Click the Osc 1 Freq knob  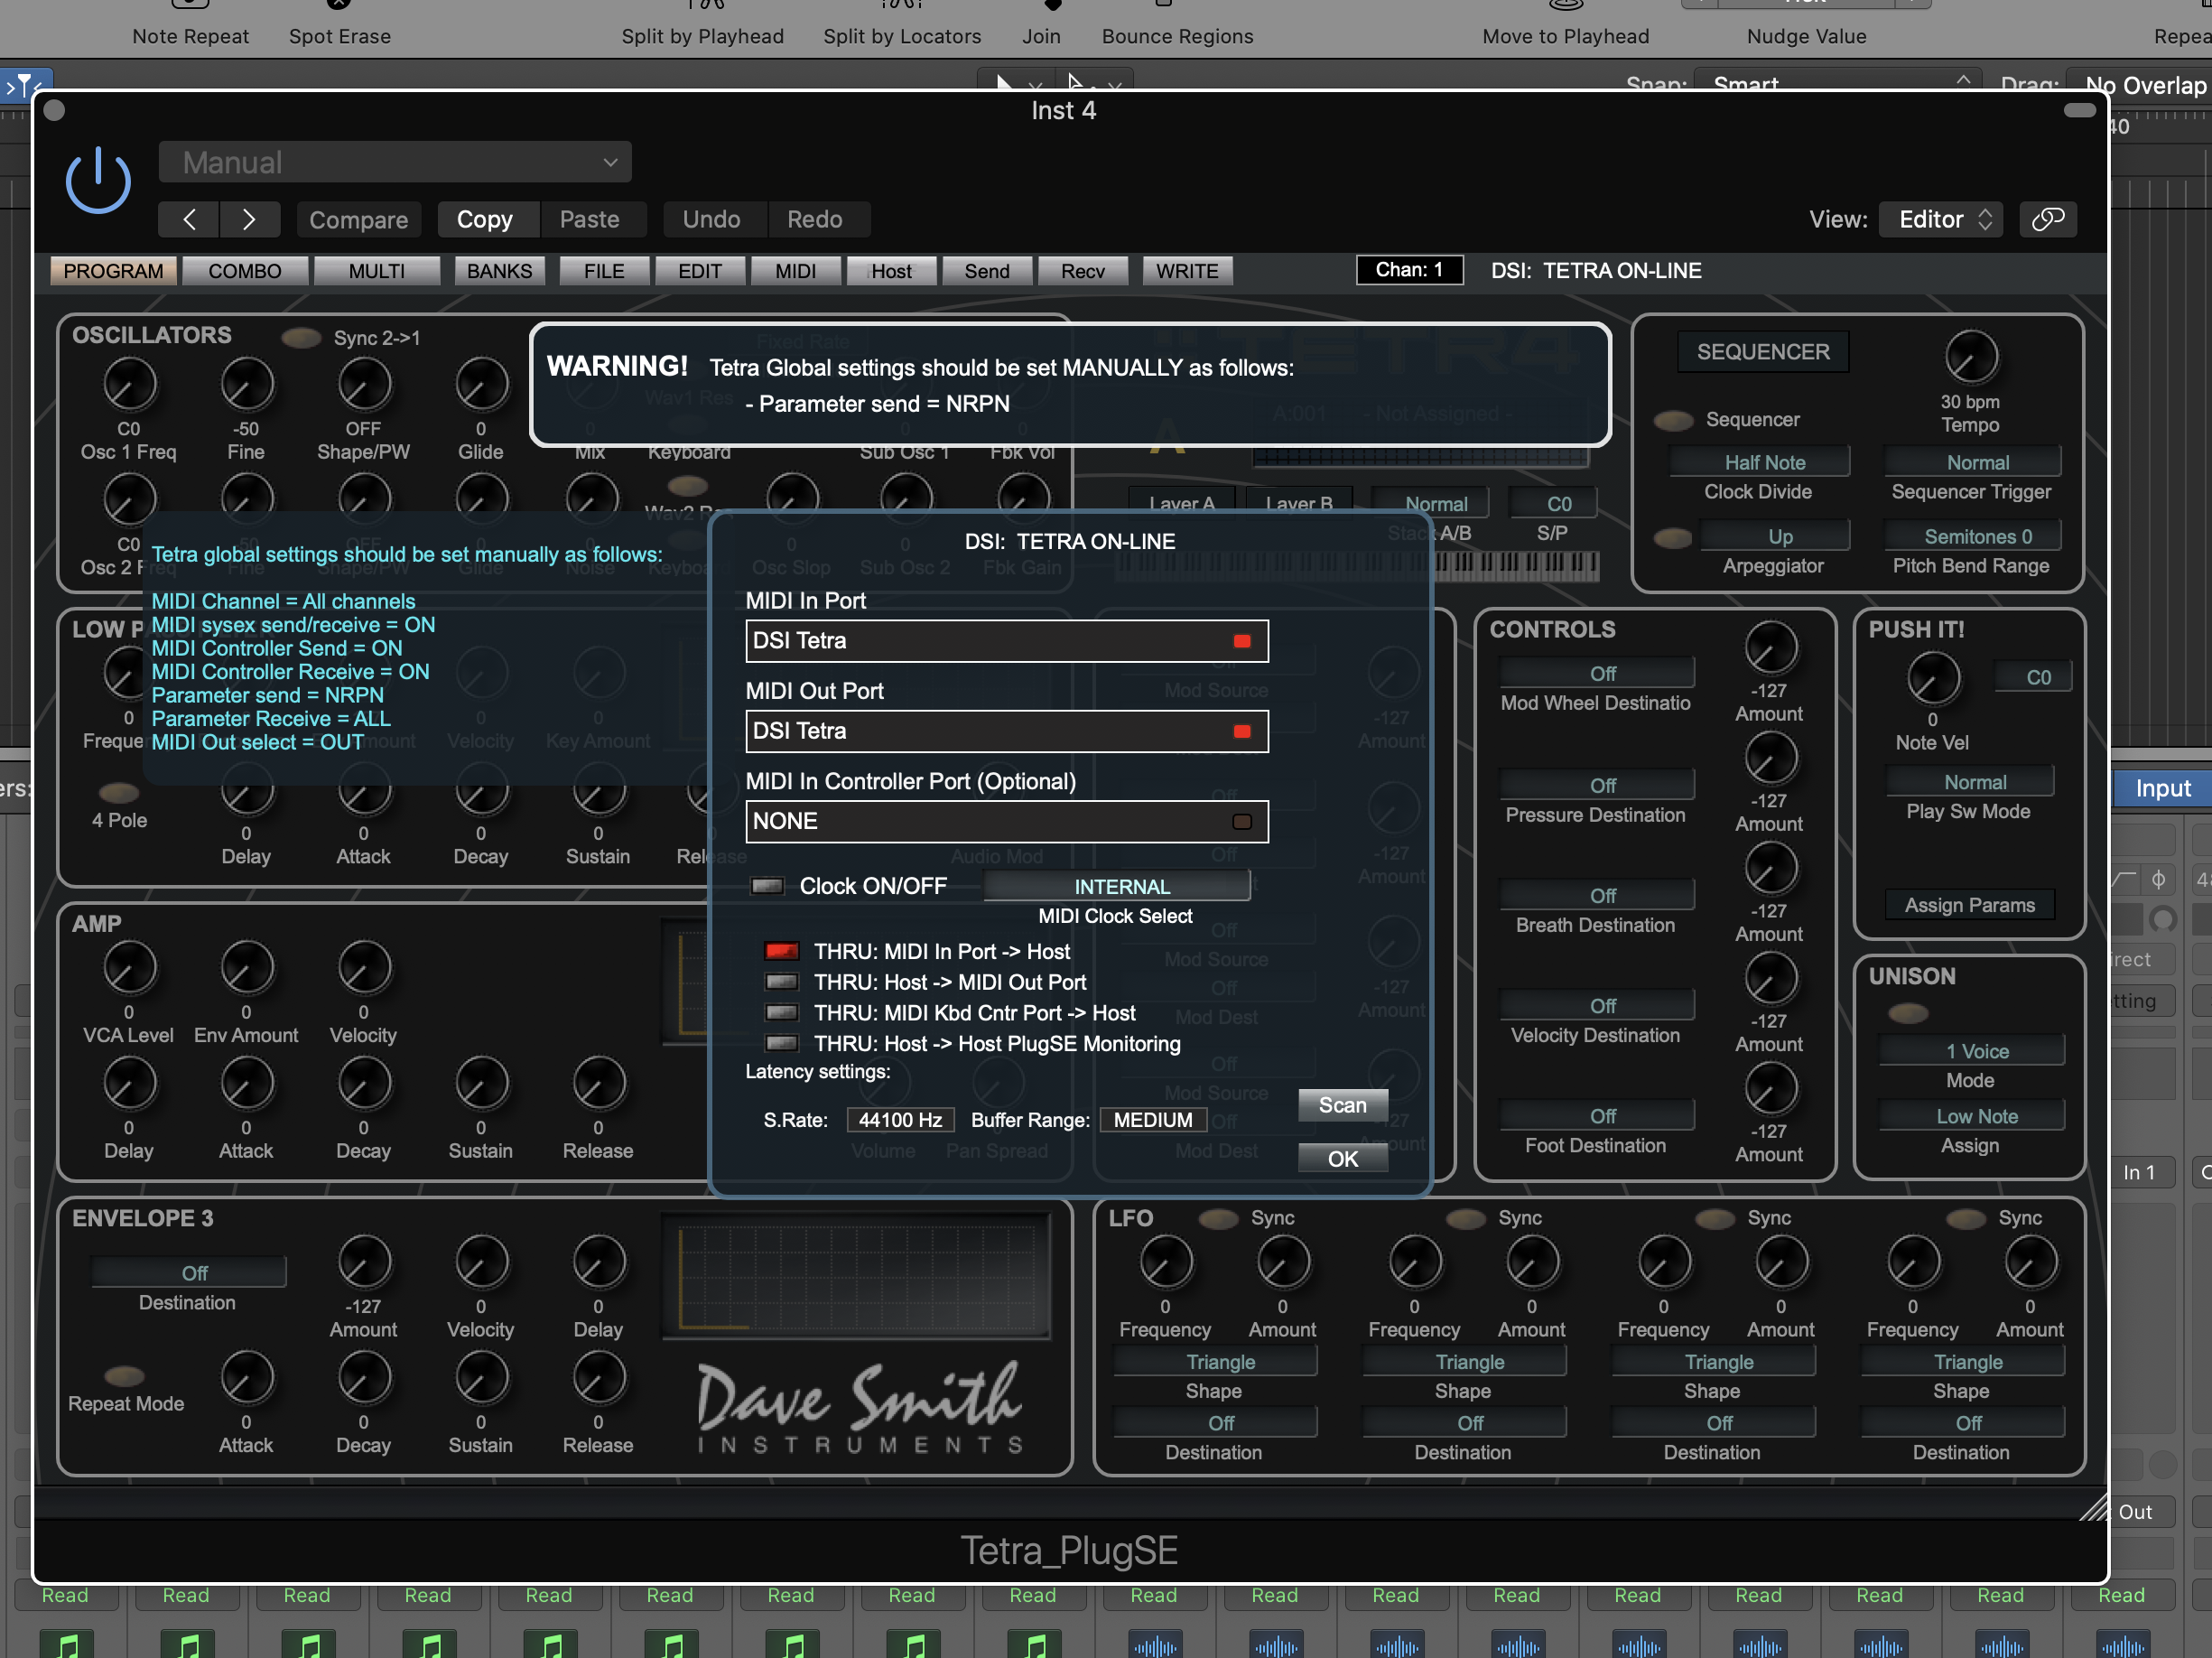[x=129, y=385]
